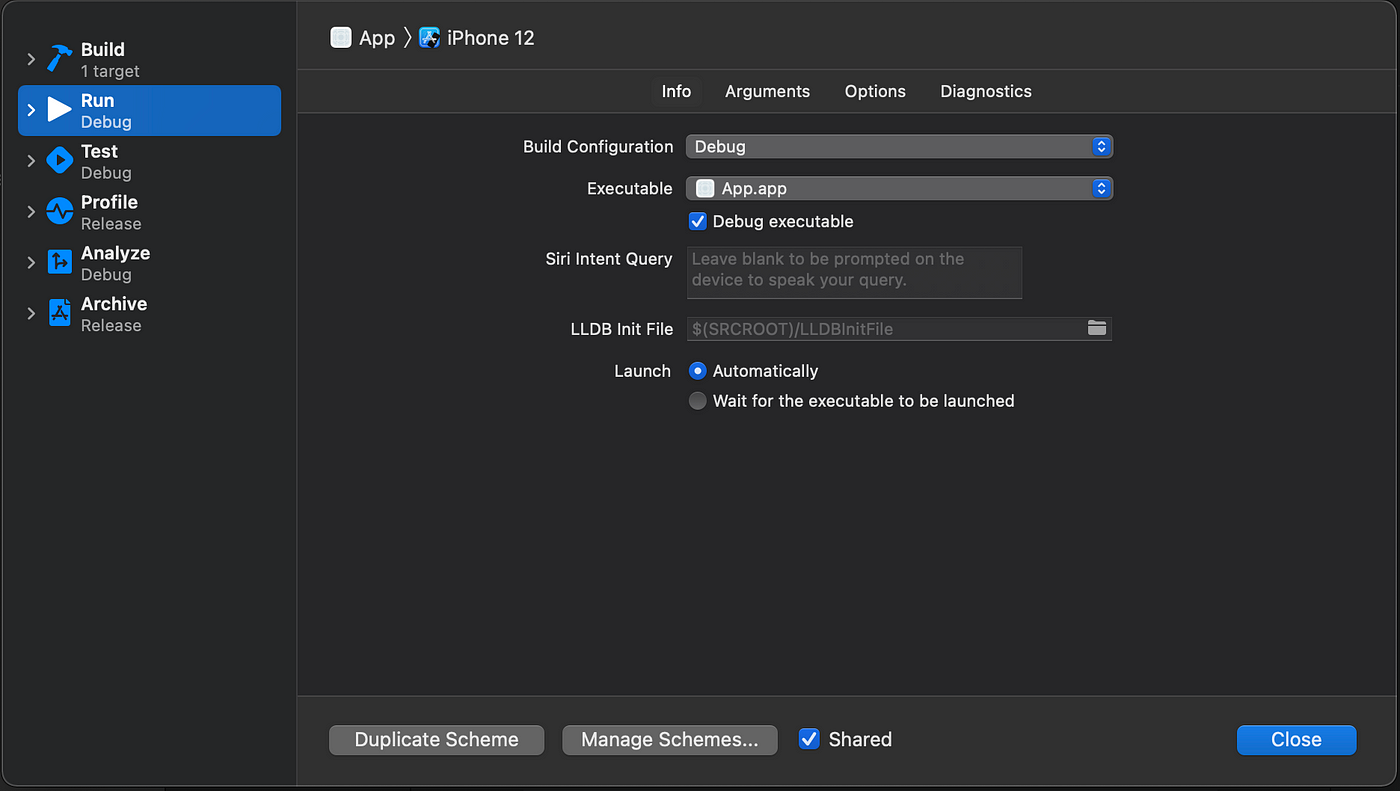
Task: Click the blue Close button
Action: [x=1297, y=740]
